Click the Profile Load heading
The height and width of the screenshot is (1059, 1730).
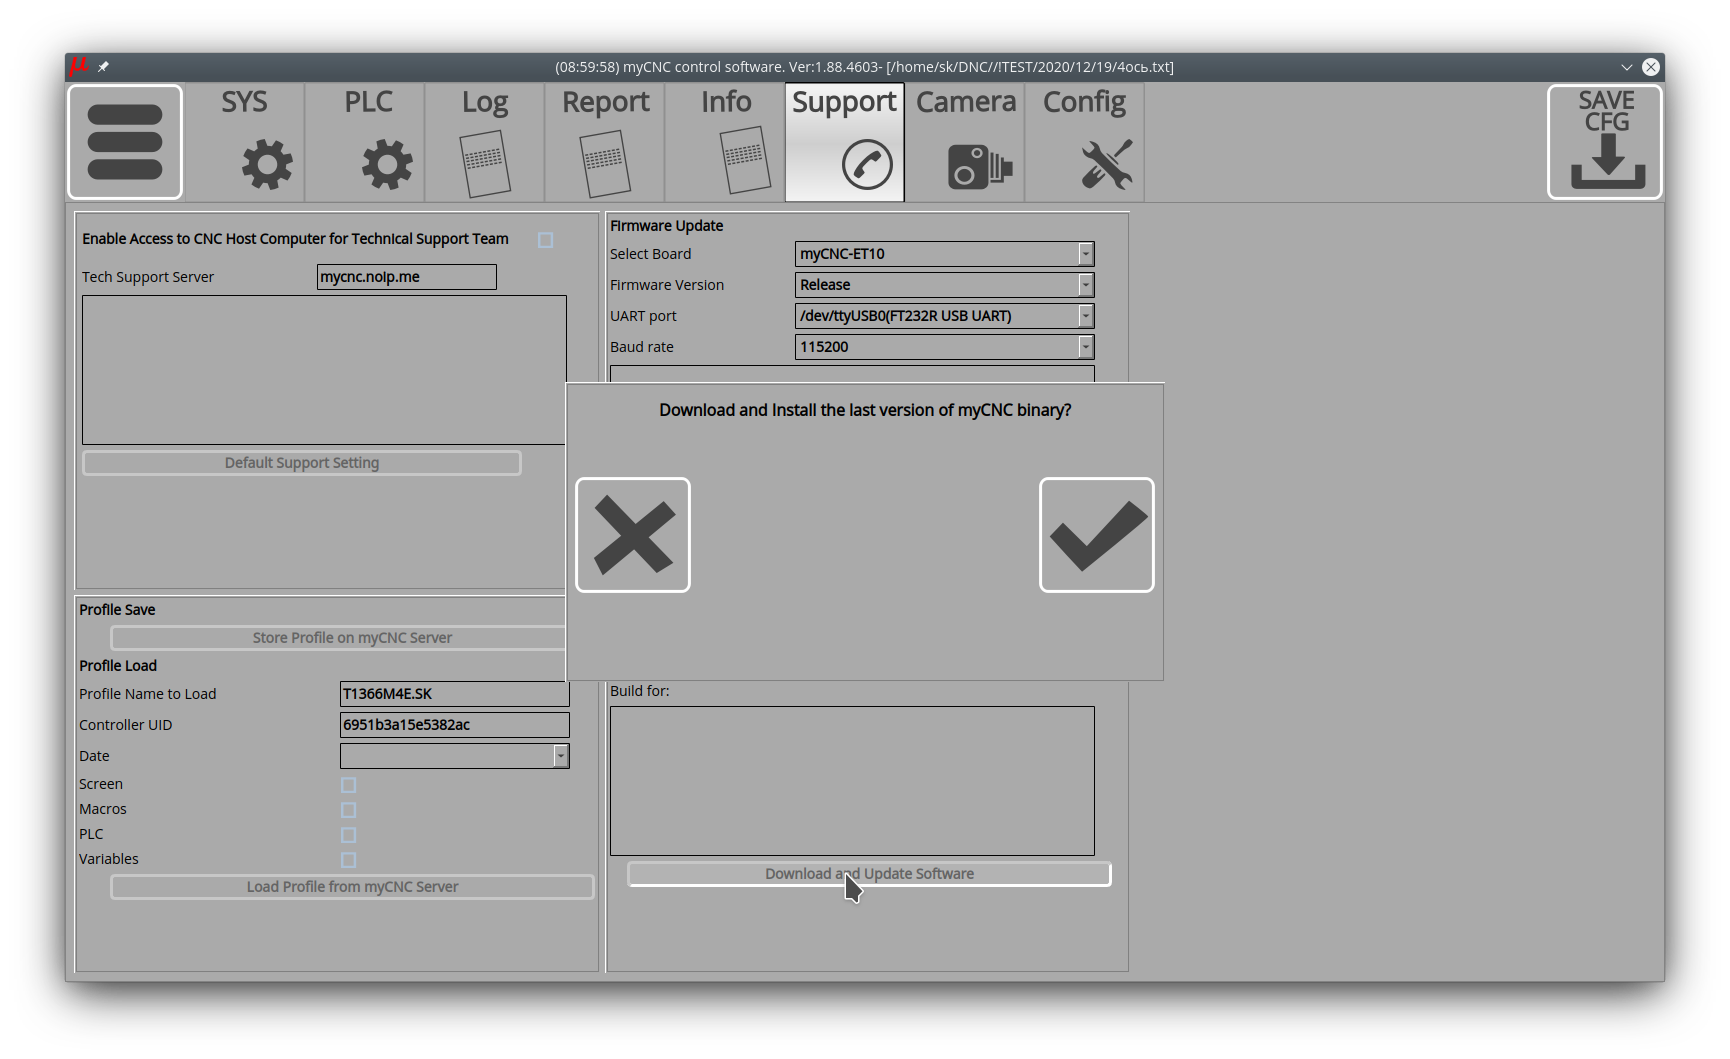pyautogui.click(x=118, y=666)
